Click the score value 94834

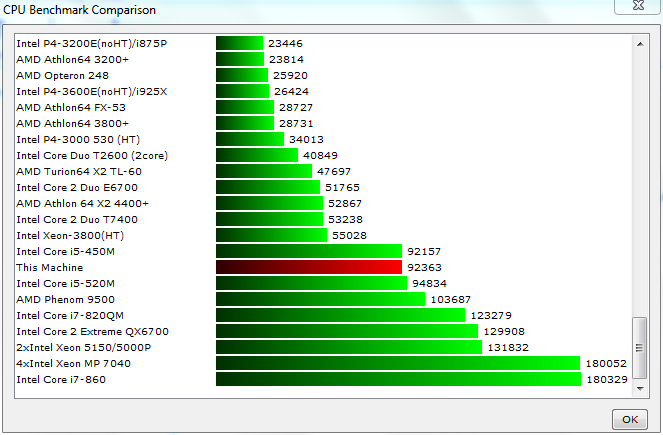429,284
